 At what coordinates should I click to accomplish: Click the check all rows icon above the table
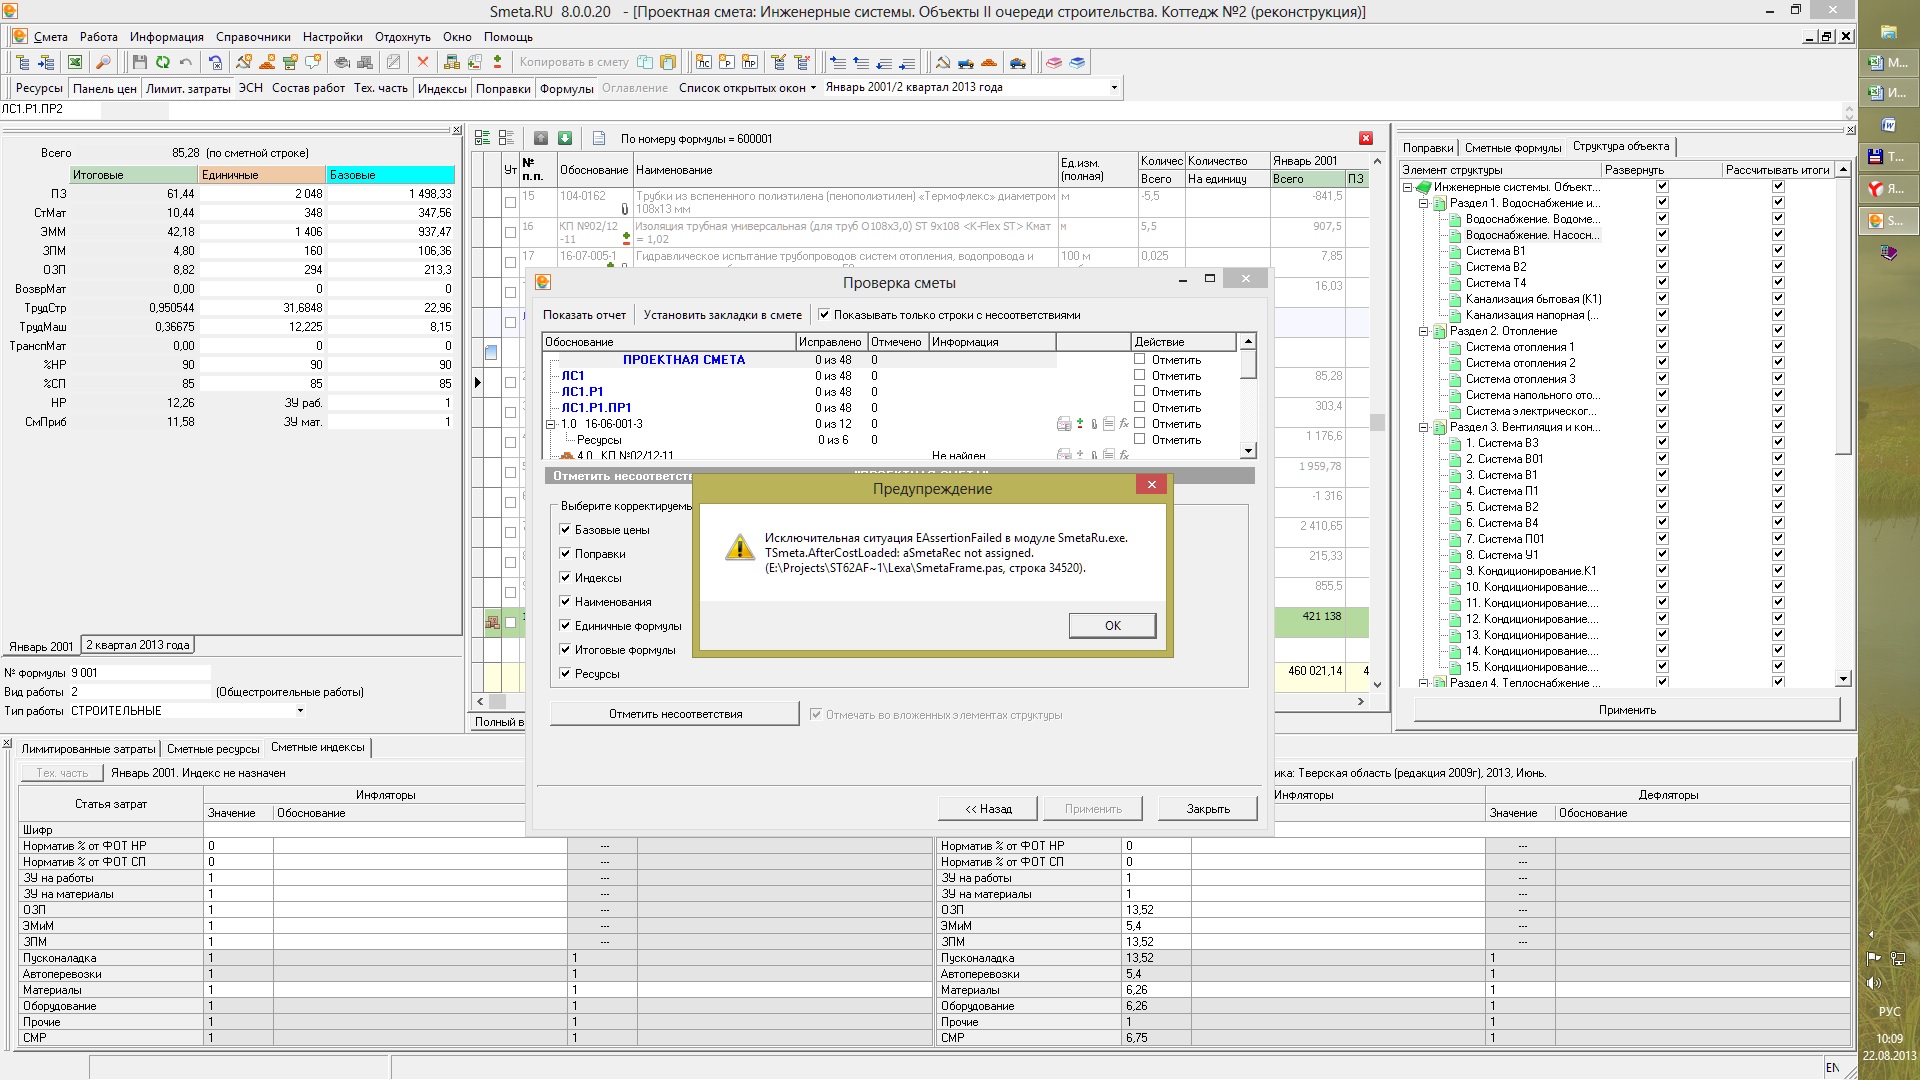[483, 138]
